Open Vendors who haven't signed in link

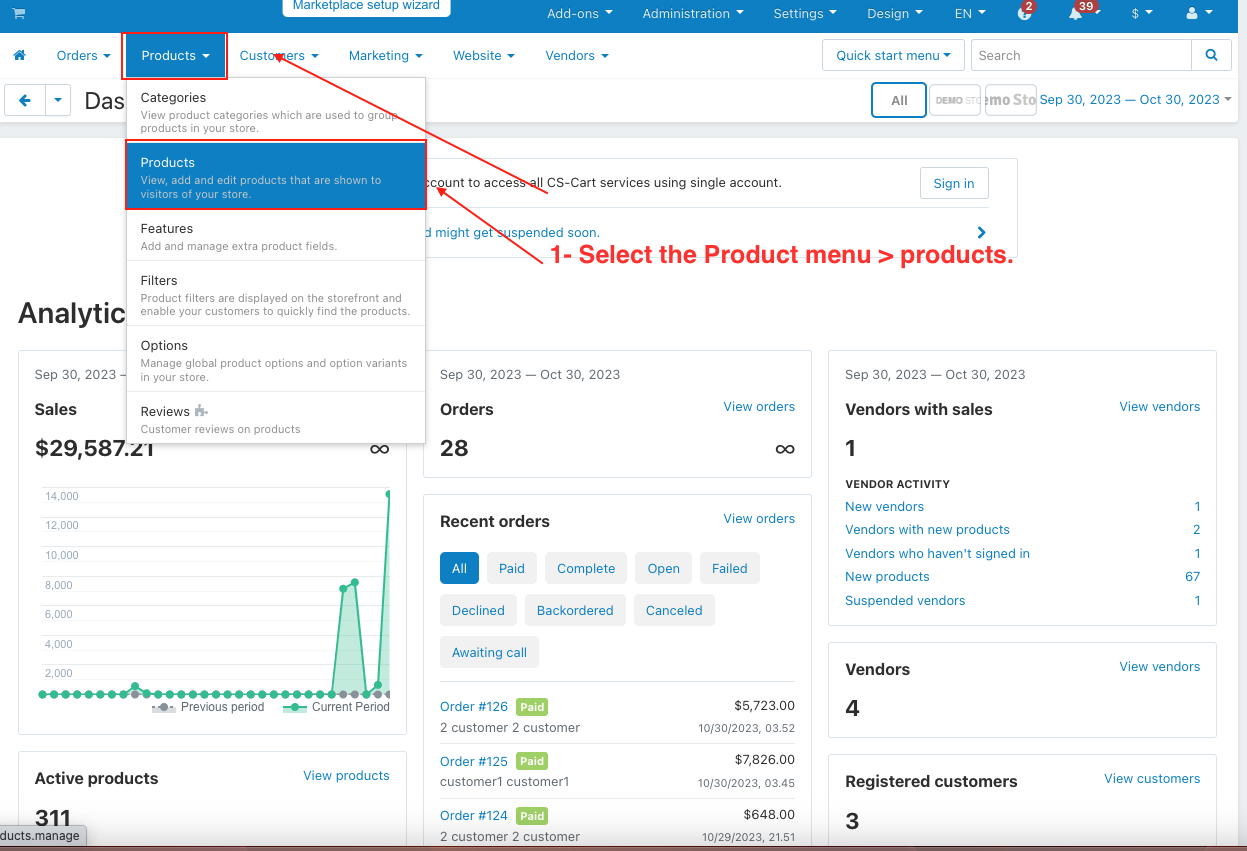click(937, 554)
